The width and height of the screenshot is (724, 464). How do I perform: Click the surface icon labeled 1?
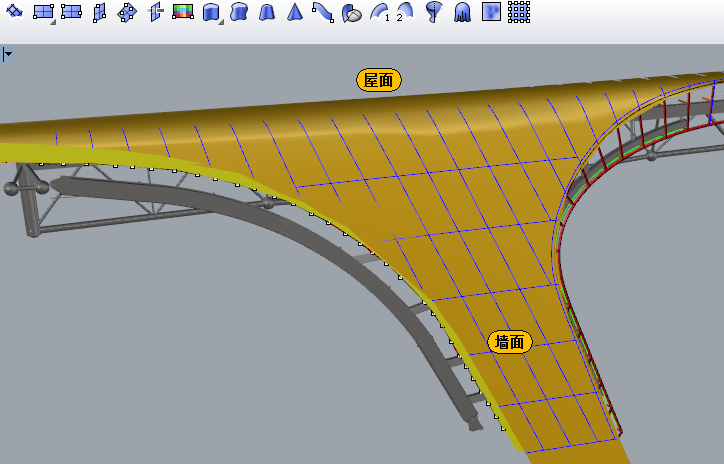click(380, 13)
